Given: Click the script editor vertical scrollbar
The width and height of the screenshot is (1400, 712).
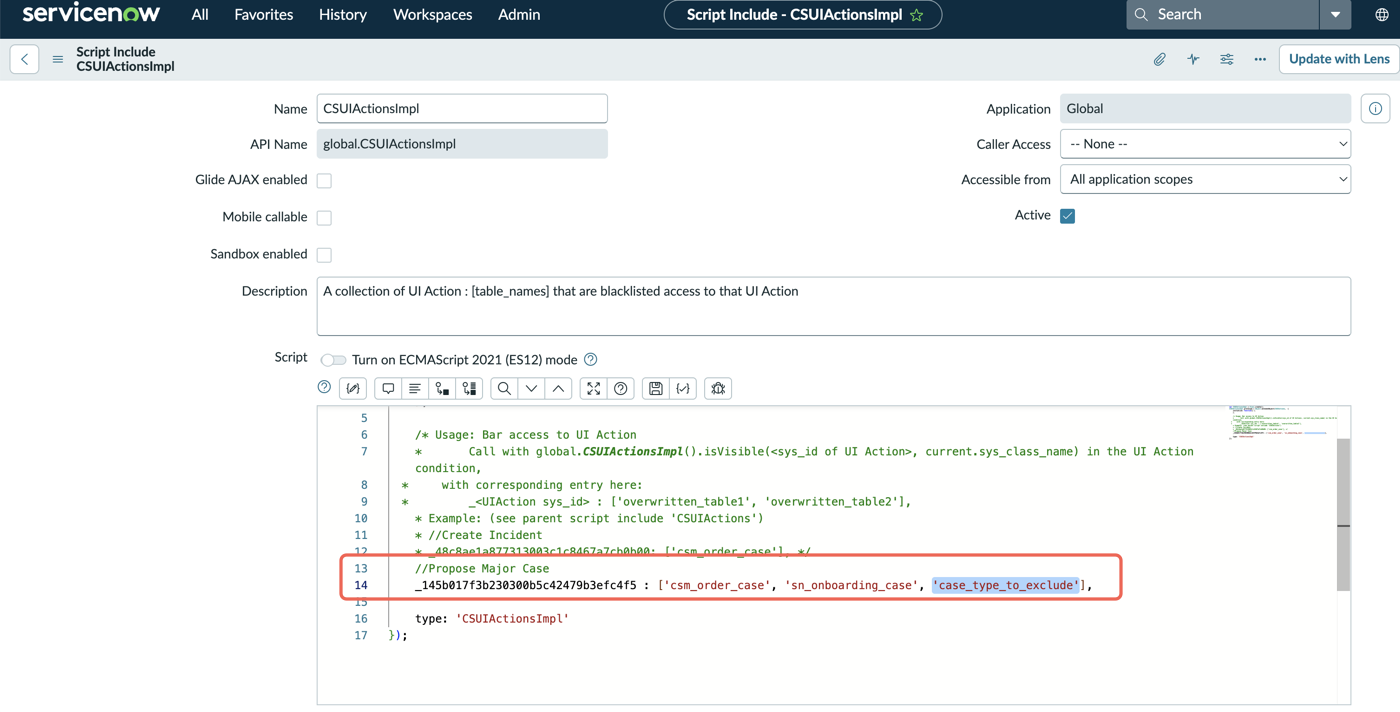Looking at the screenshot, I should [x=1344, y=514].
